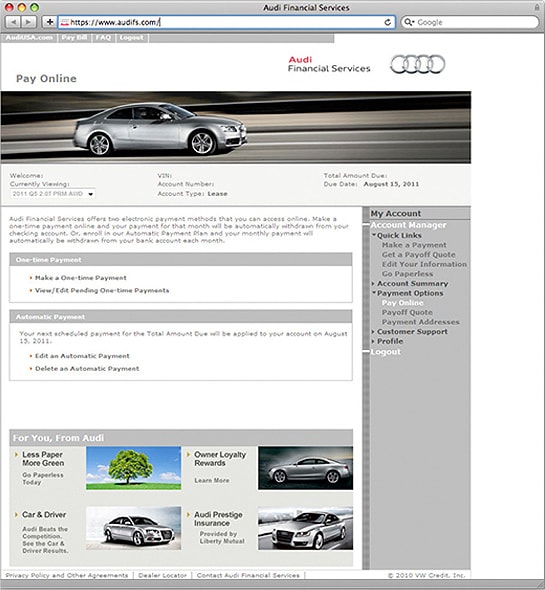Click the lock icon in window title bar
This screenshot has width=545, height=590.
(x=537, y=7)
